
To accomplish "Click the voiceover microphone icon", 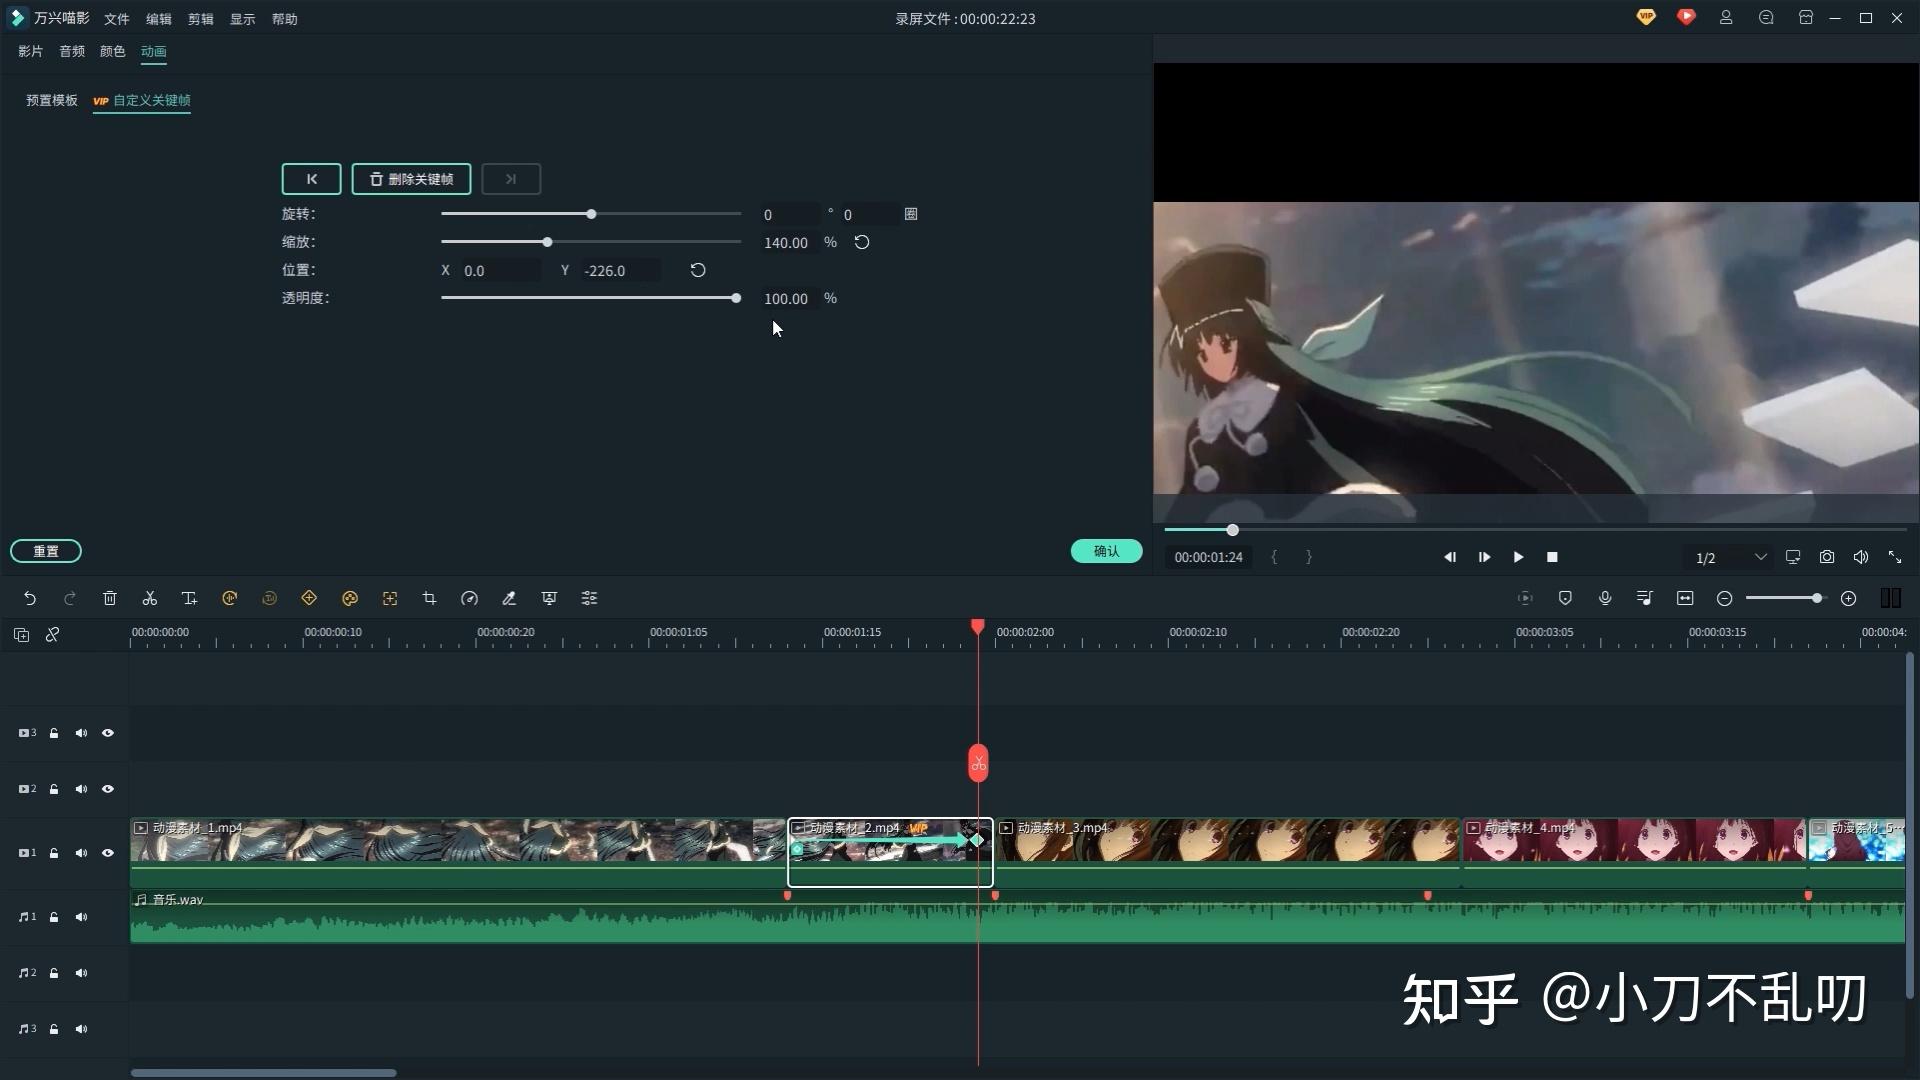I will (x=1605, y=598).
